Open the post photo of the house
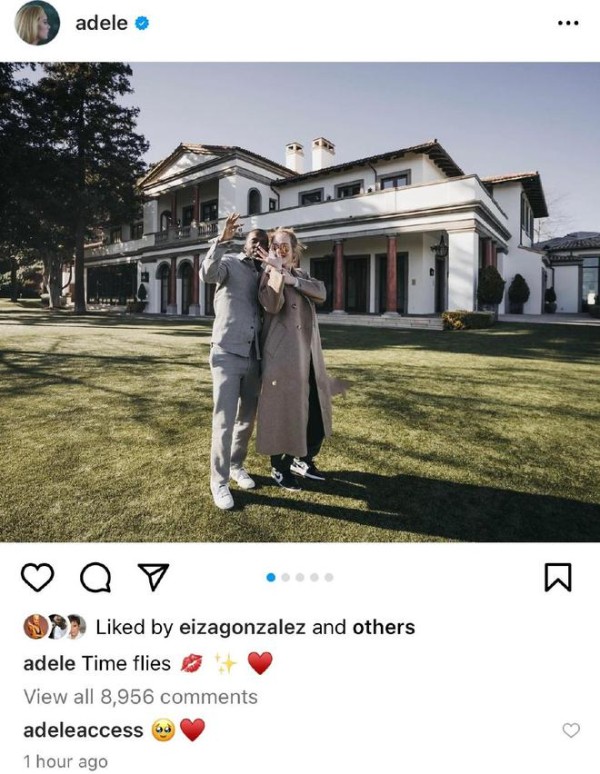This screenshot has width=600, height=774. 300,302
